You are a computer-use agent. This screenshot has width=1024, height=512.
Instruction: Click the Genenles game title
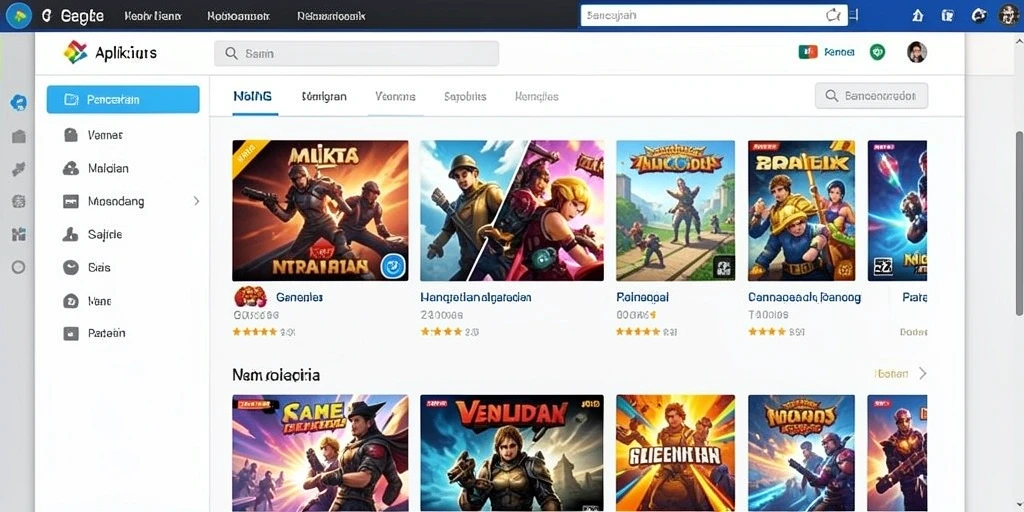click(300, 297)
